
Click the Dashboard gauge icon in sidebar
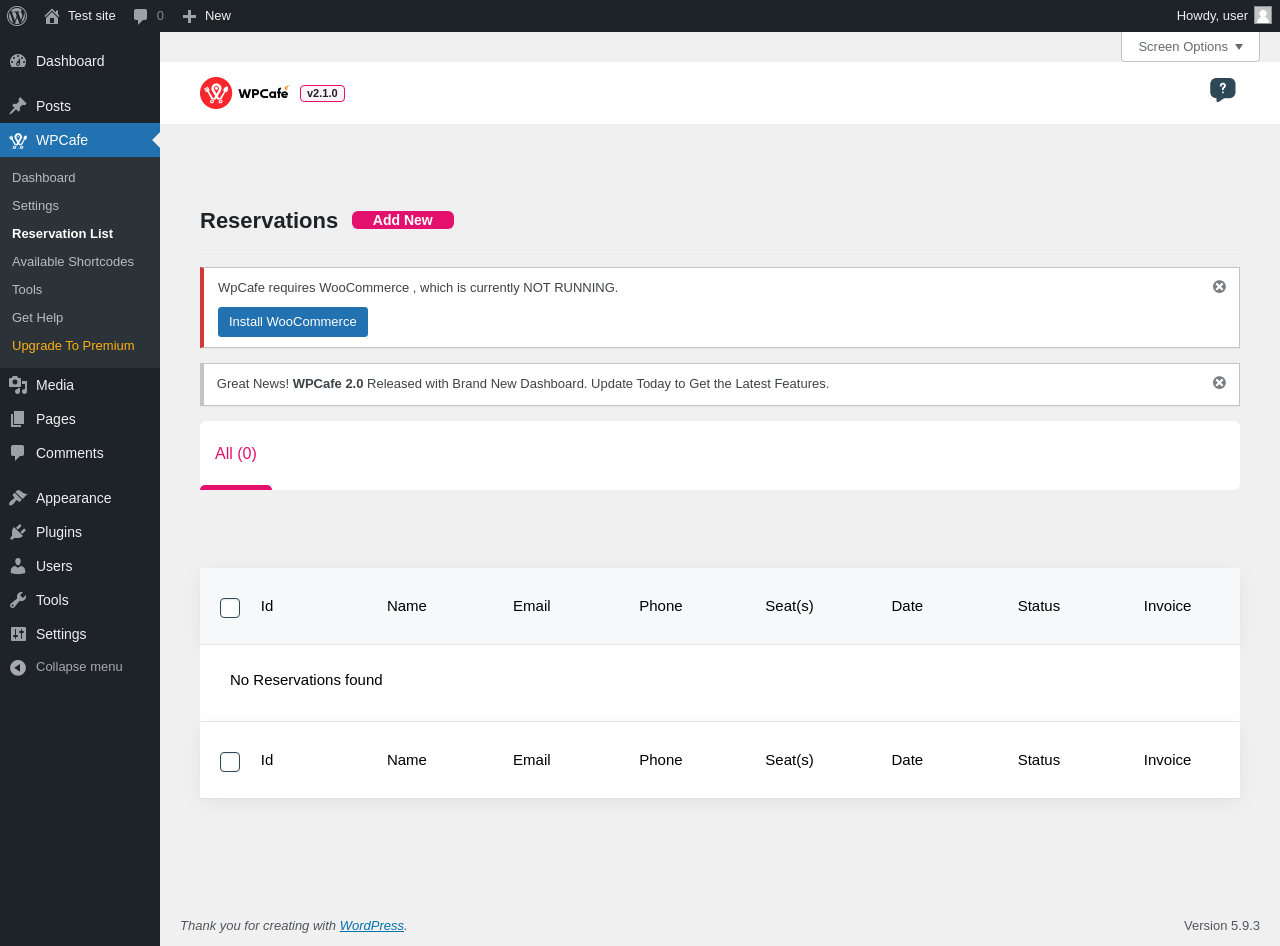click(18, 61)
